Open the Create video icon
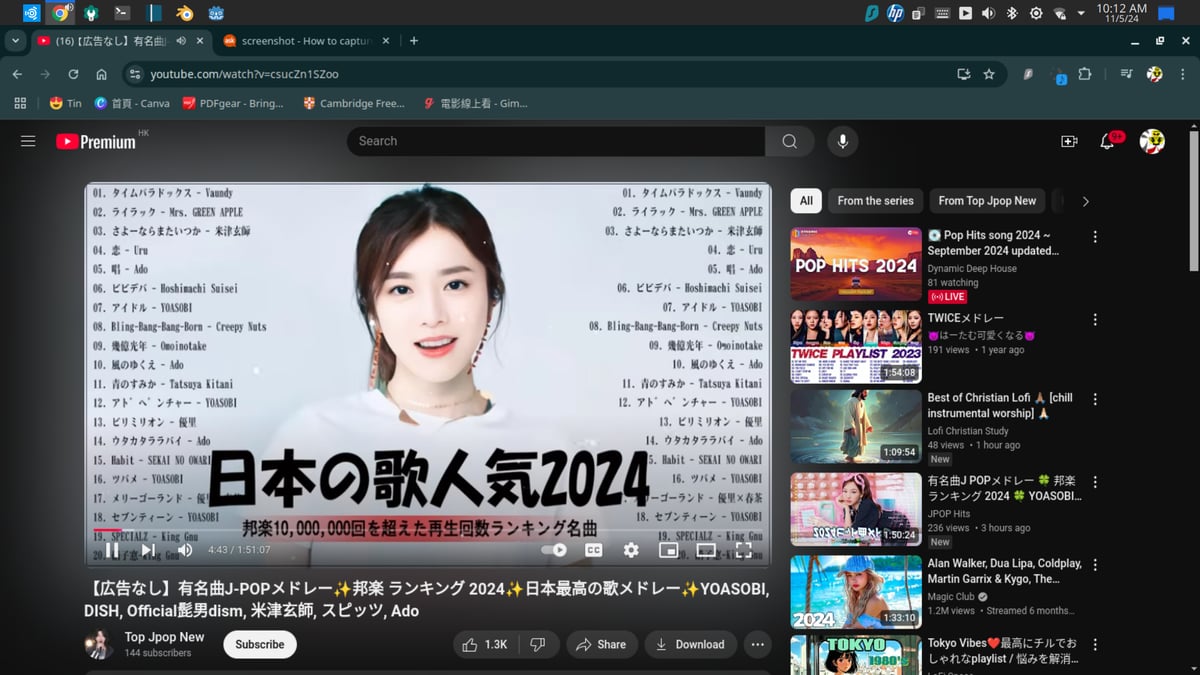 tap(1069, 141)
